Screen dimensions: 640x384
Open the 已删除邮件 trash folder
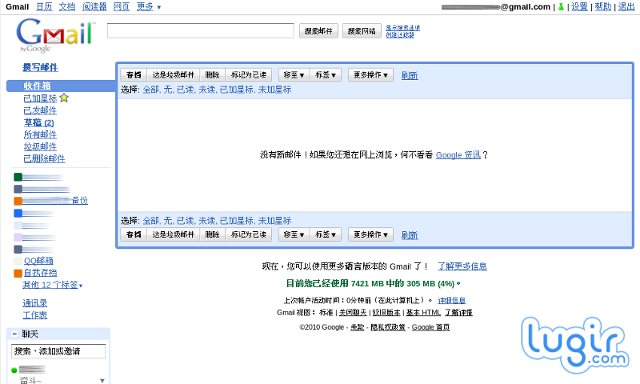click(x=44, y=158)
